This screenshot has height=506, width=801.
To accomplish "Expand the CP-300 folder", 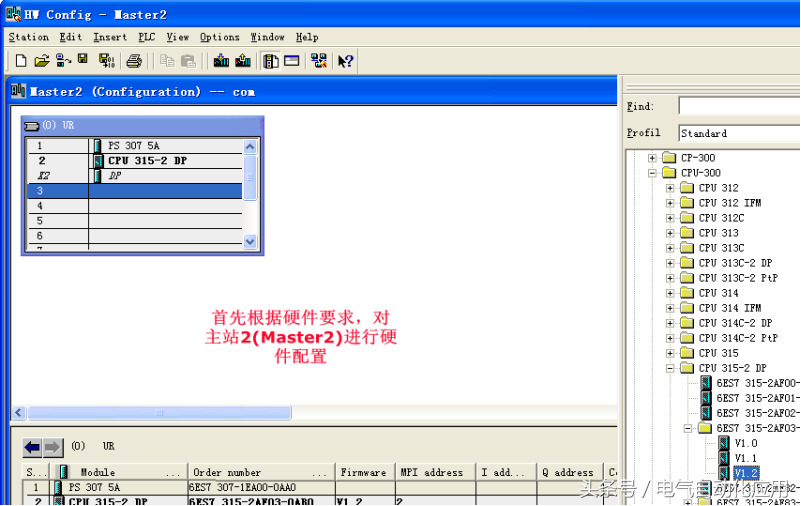I will pos(652,158).
